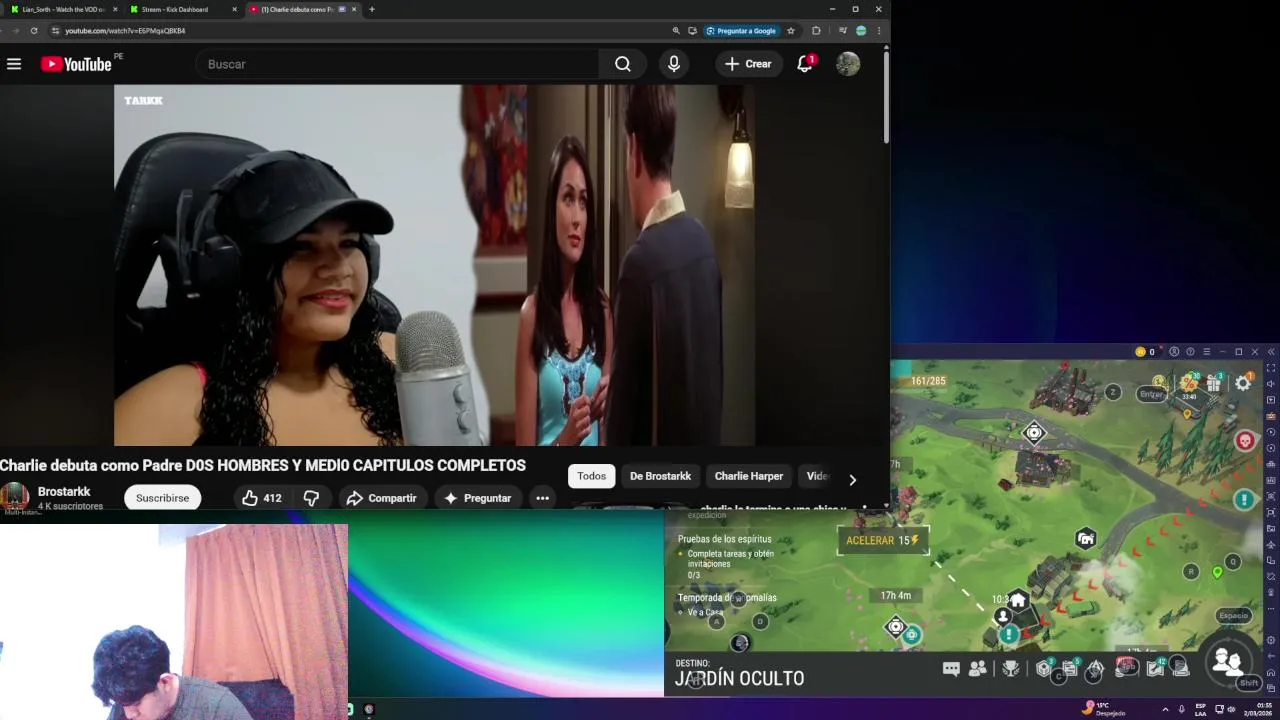
Task: Open game settings gear with badge
Action: pos(1243,383)
